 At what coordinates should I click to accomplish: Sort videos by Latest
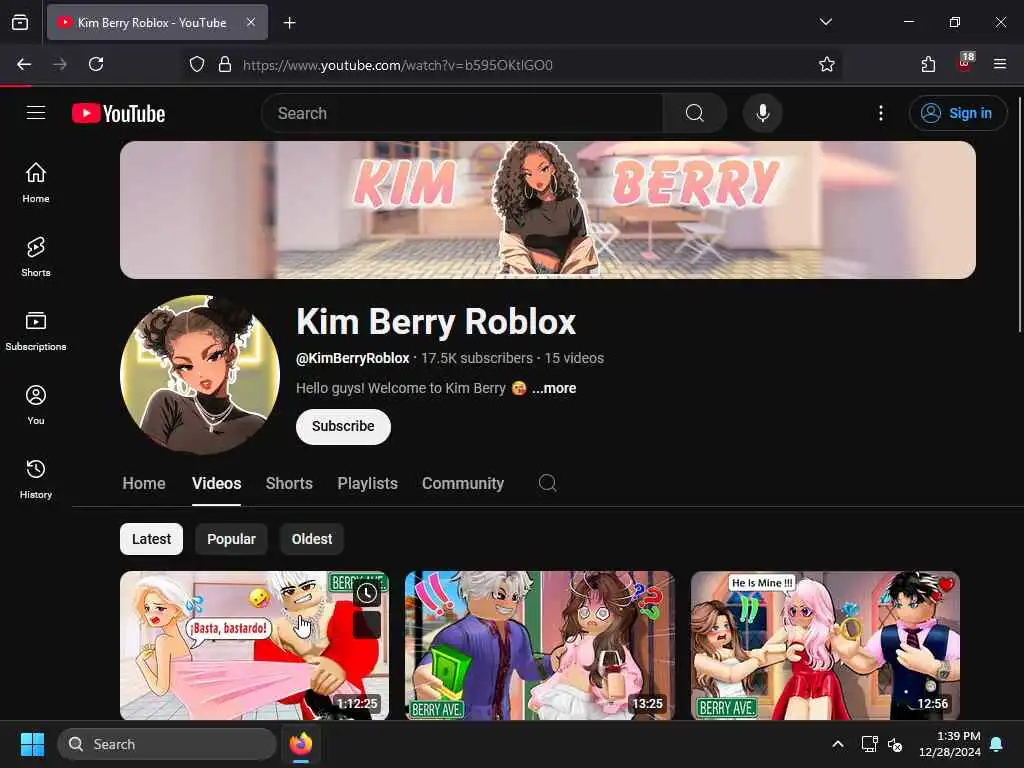pos(151,539)
